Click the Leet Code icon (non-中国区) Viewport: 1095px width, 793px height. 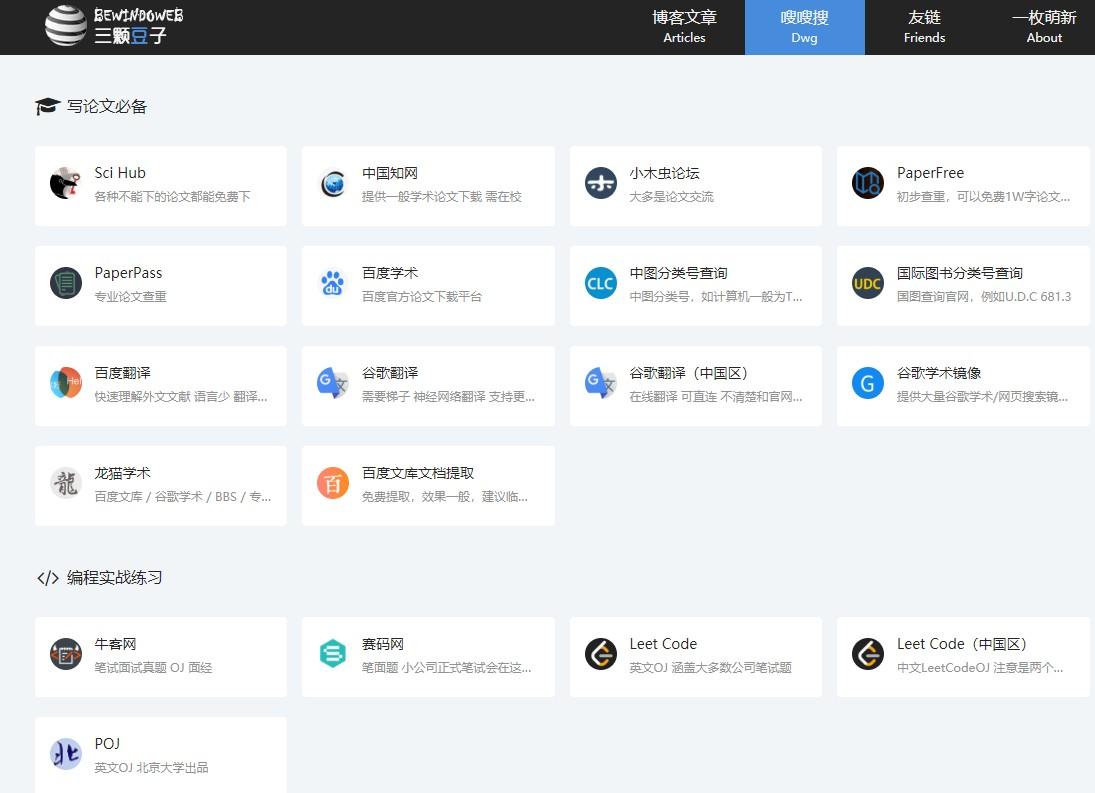(x=601, y=654)
